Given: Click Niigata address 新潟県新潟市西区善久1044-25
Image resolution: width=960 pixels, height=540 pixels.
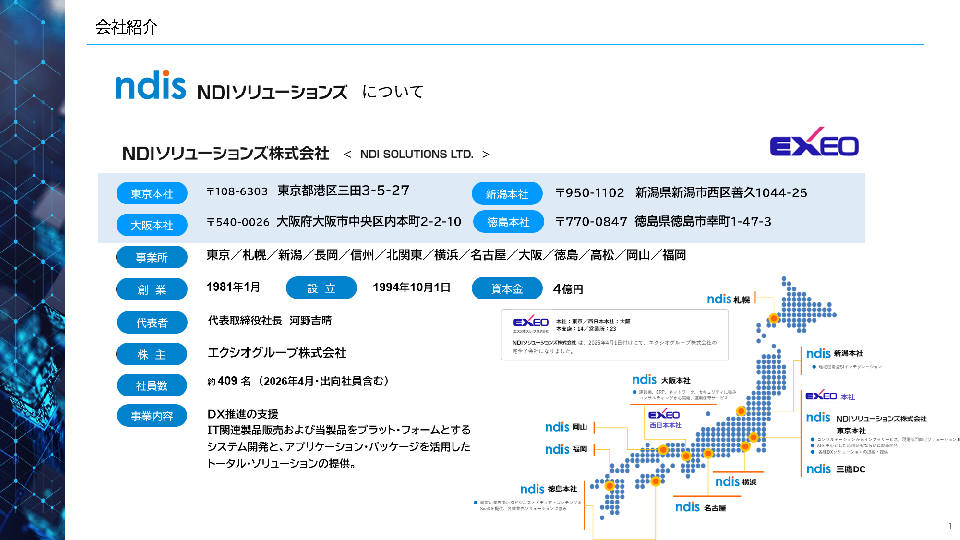Looking at the screenshot, I should coord(721,193).
